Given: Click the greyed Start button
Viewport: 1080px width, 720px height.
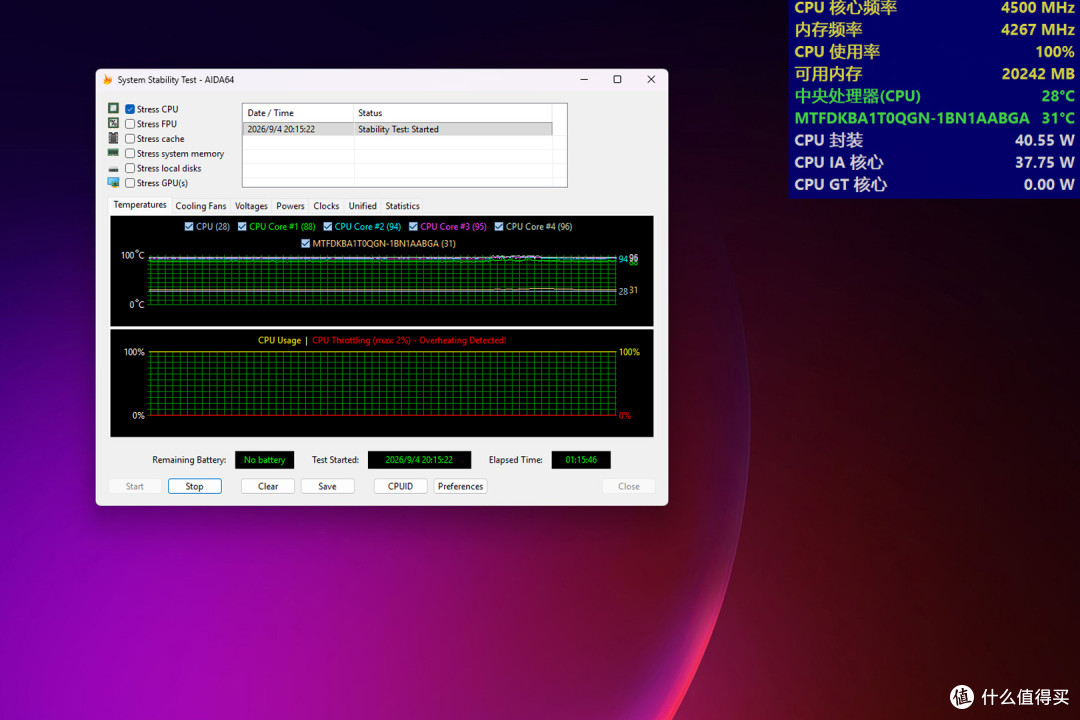Looking at the screenshot, I should coord(135,486).
